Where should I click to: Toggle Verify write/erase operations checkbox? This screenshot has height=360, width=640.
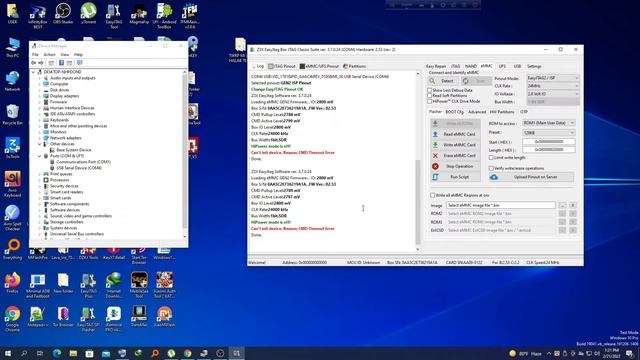click(x=491, y=168)
